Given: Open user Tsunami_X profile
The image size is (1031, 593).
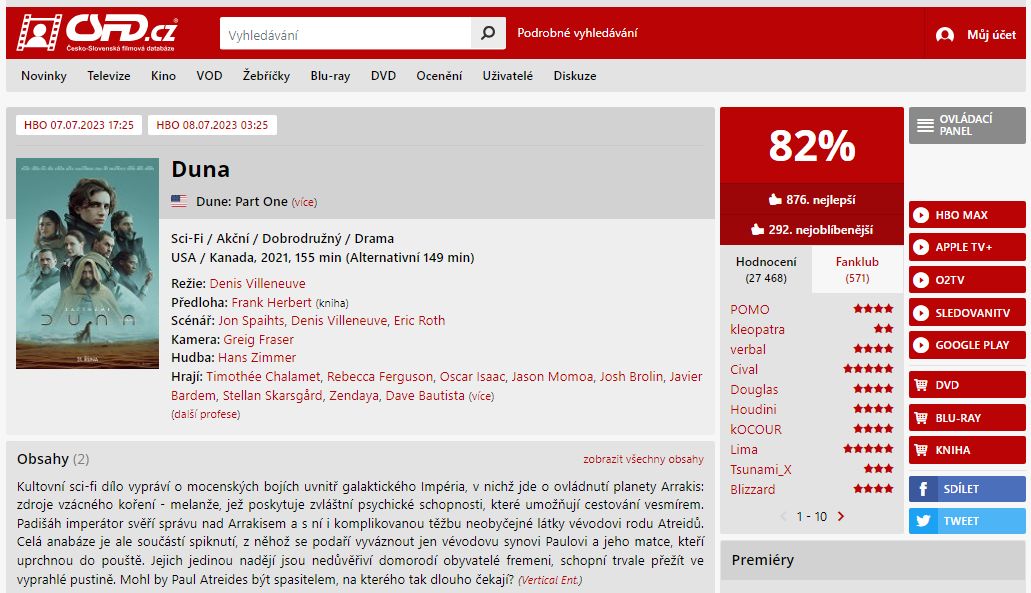Looking at the screenshot, I should (x=761, y=469).
